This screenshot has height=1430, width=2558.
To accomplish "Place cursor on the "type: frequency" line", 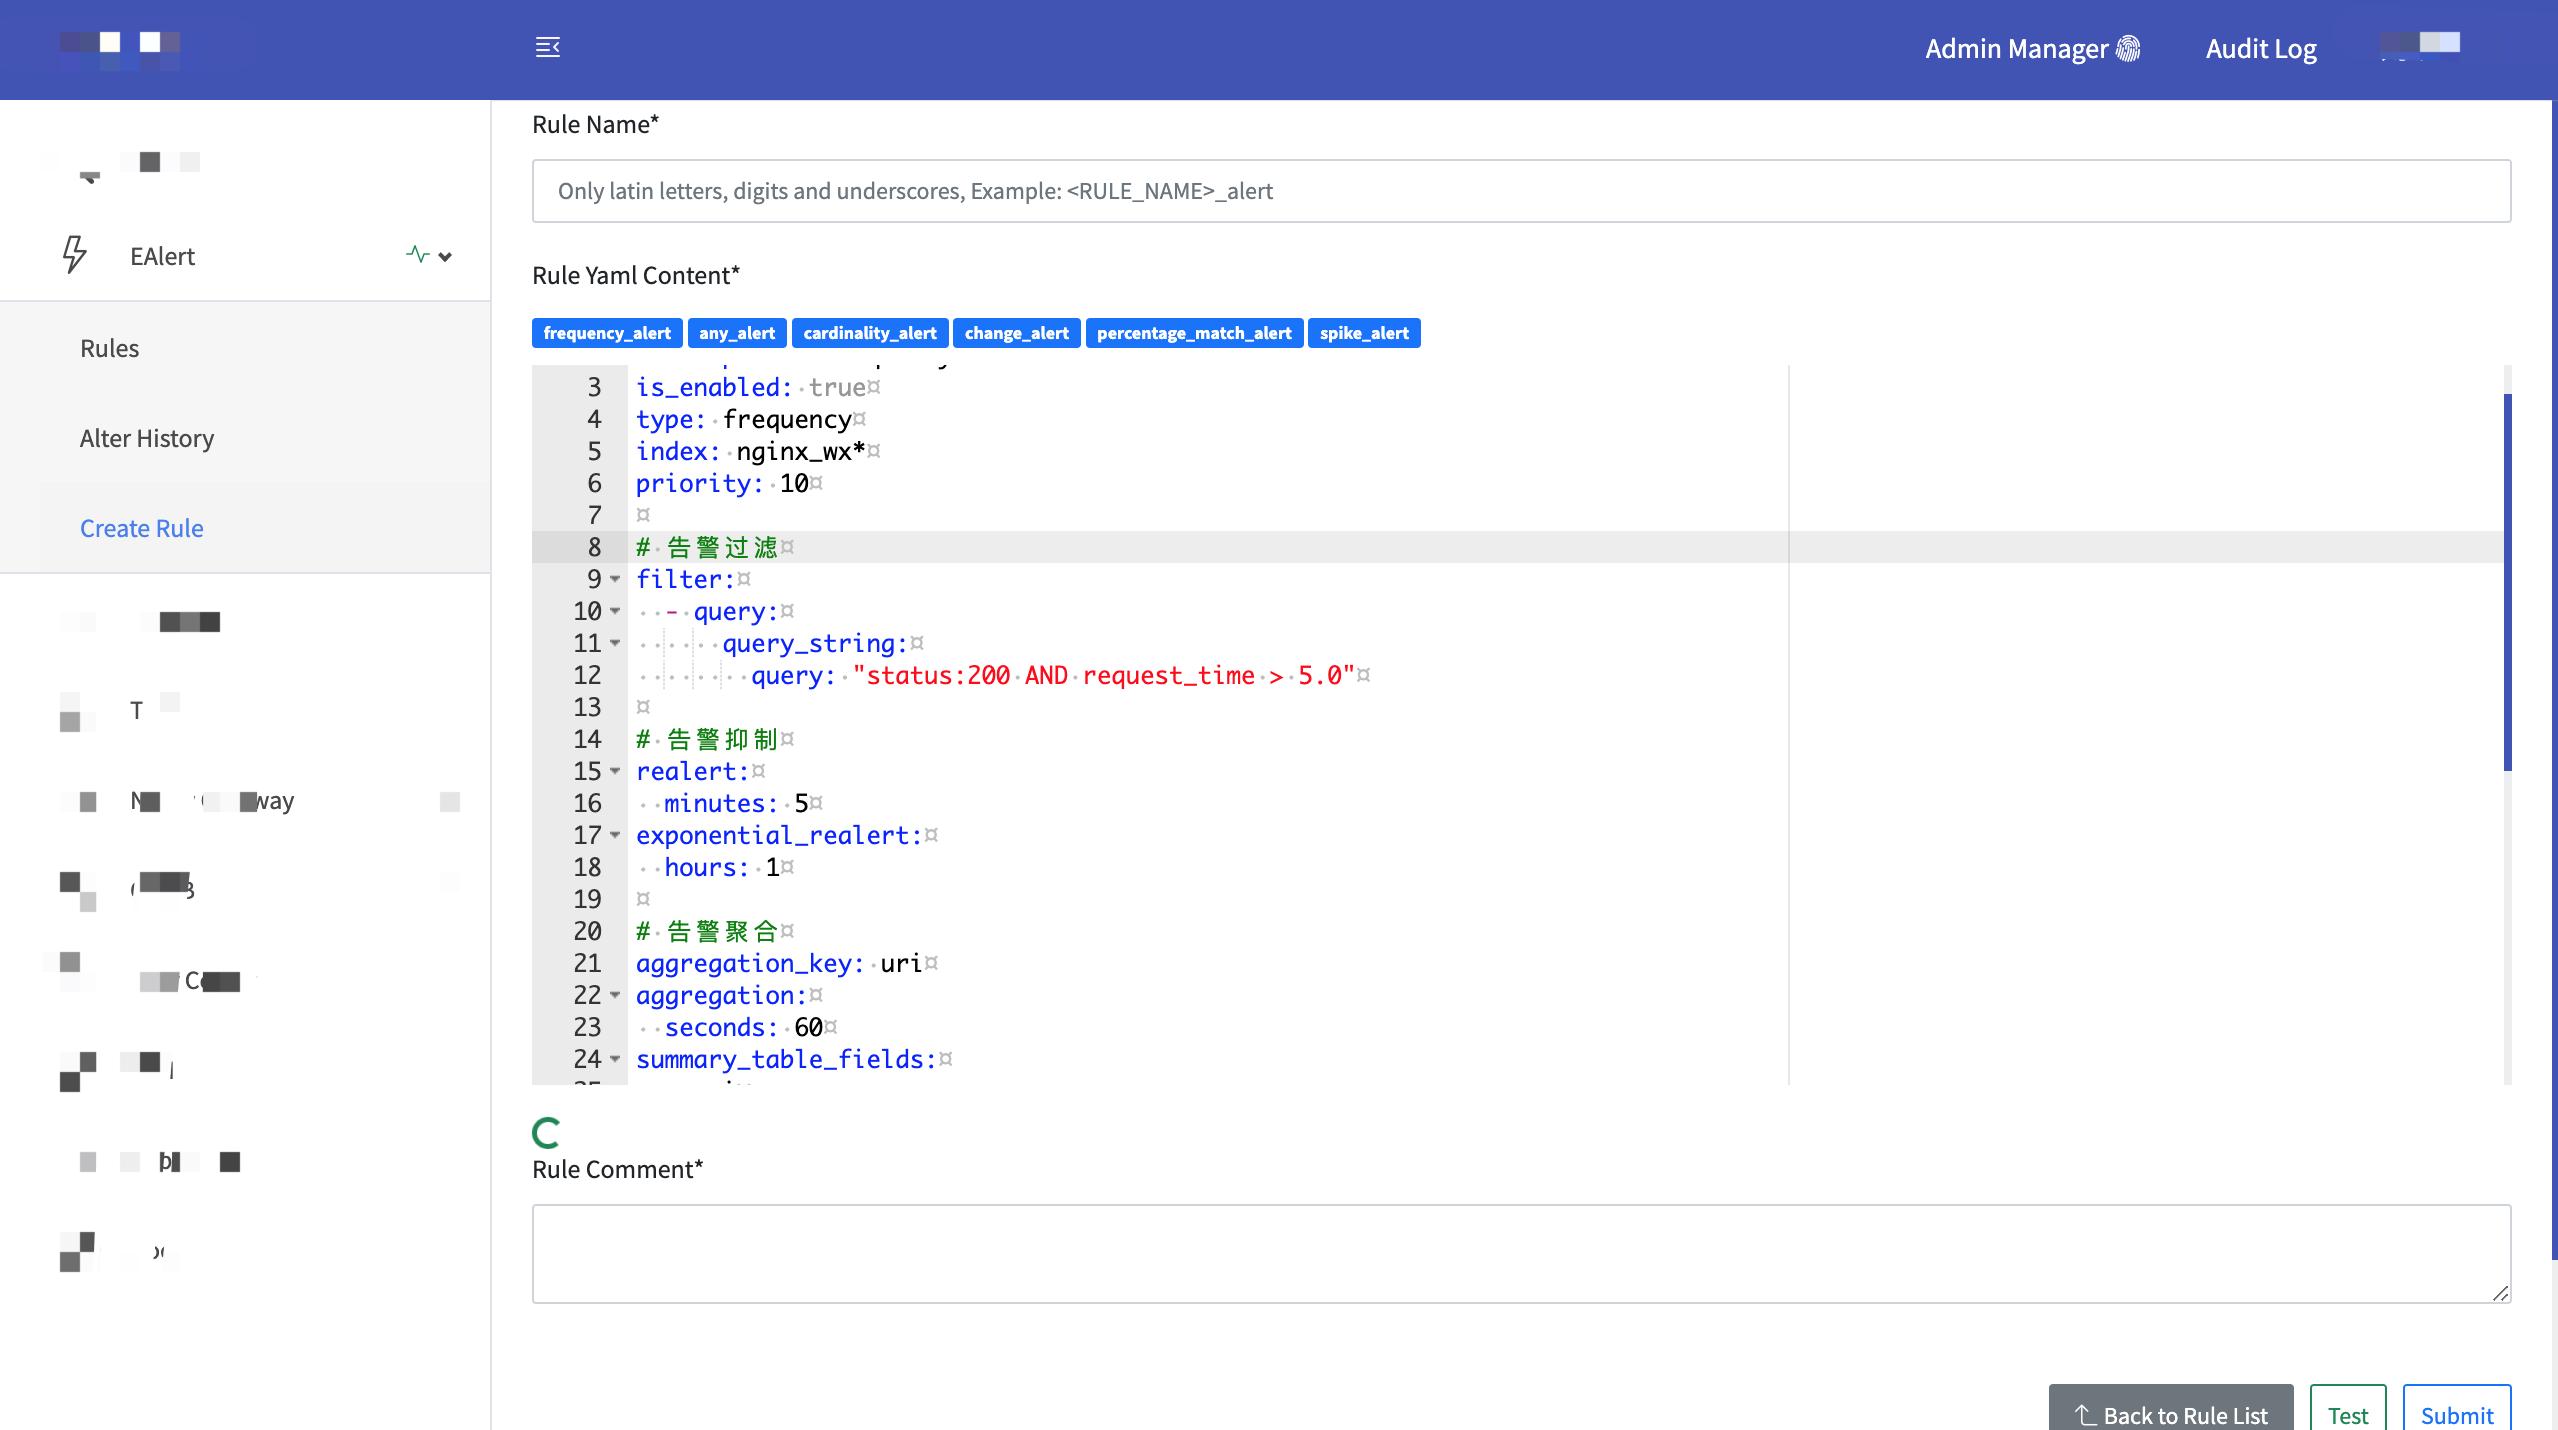I will (750, 419).
